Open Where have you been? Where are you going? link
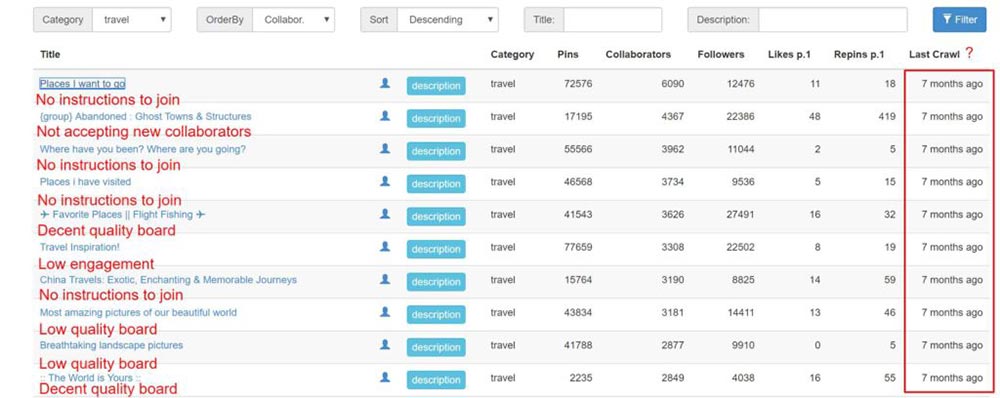 coord(143,149)
